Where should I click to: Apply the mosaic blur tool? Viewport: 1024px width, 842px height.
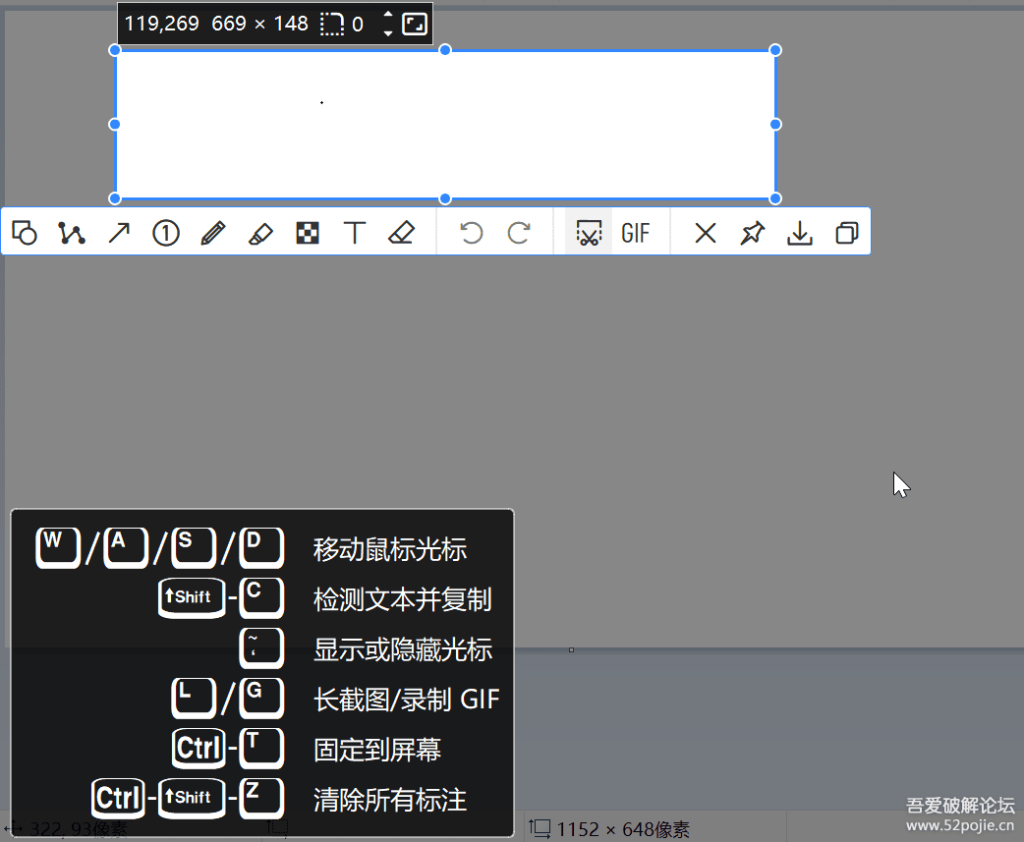308,233
